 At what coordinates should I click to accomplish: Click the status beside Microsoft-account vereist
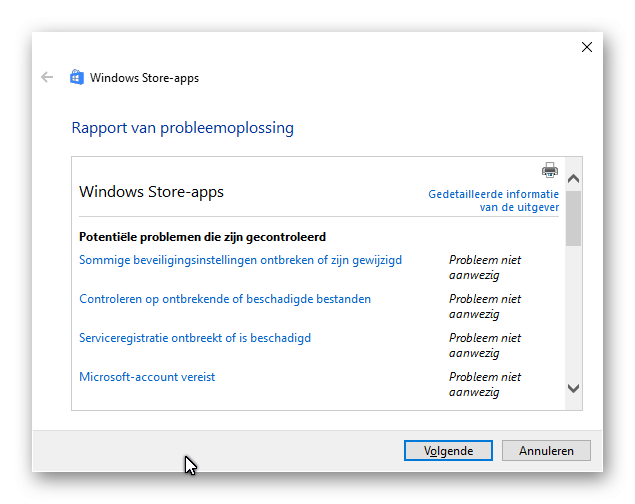point(484,385)
